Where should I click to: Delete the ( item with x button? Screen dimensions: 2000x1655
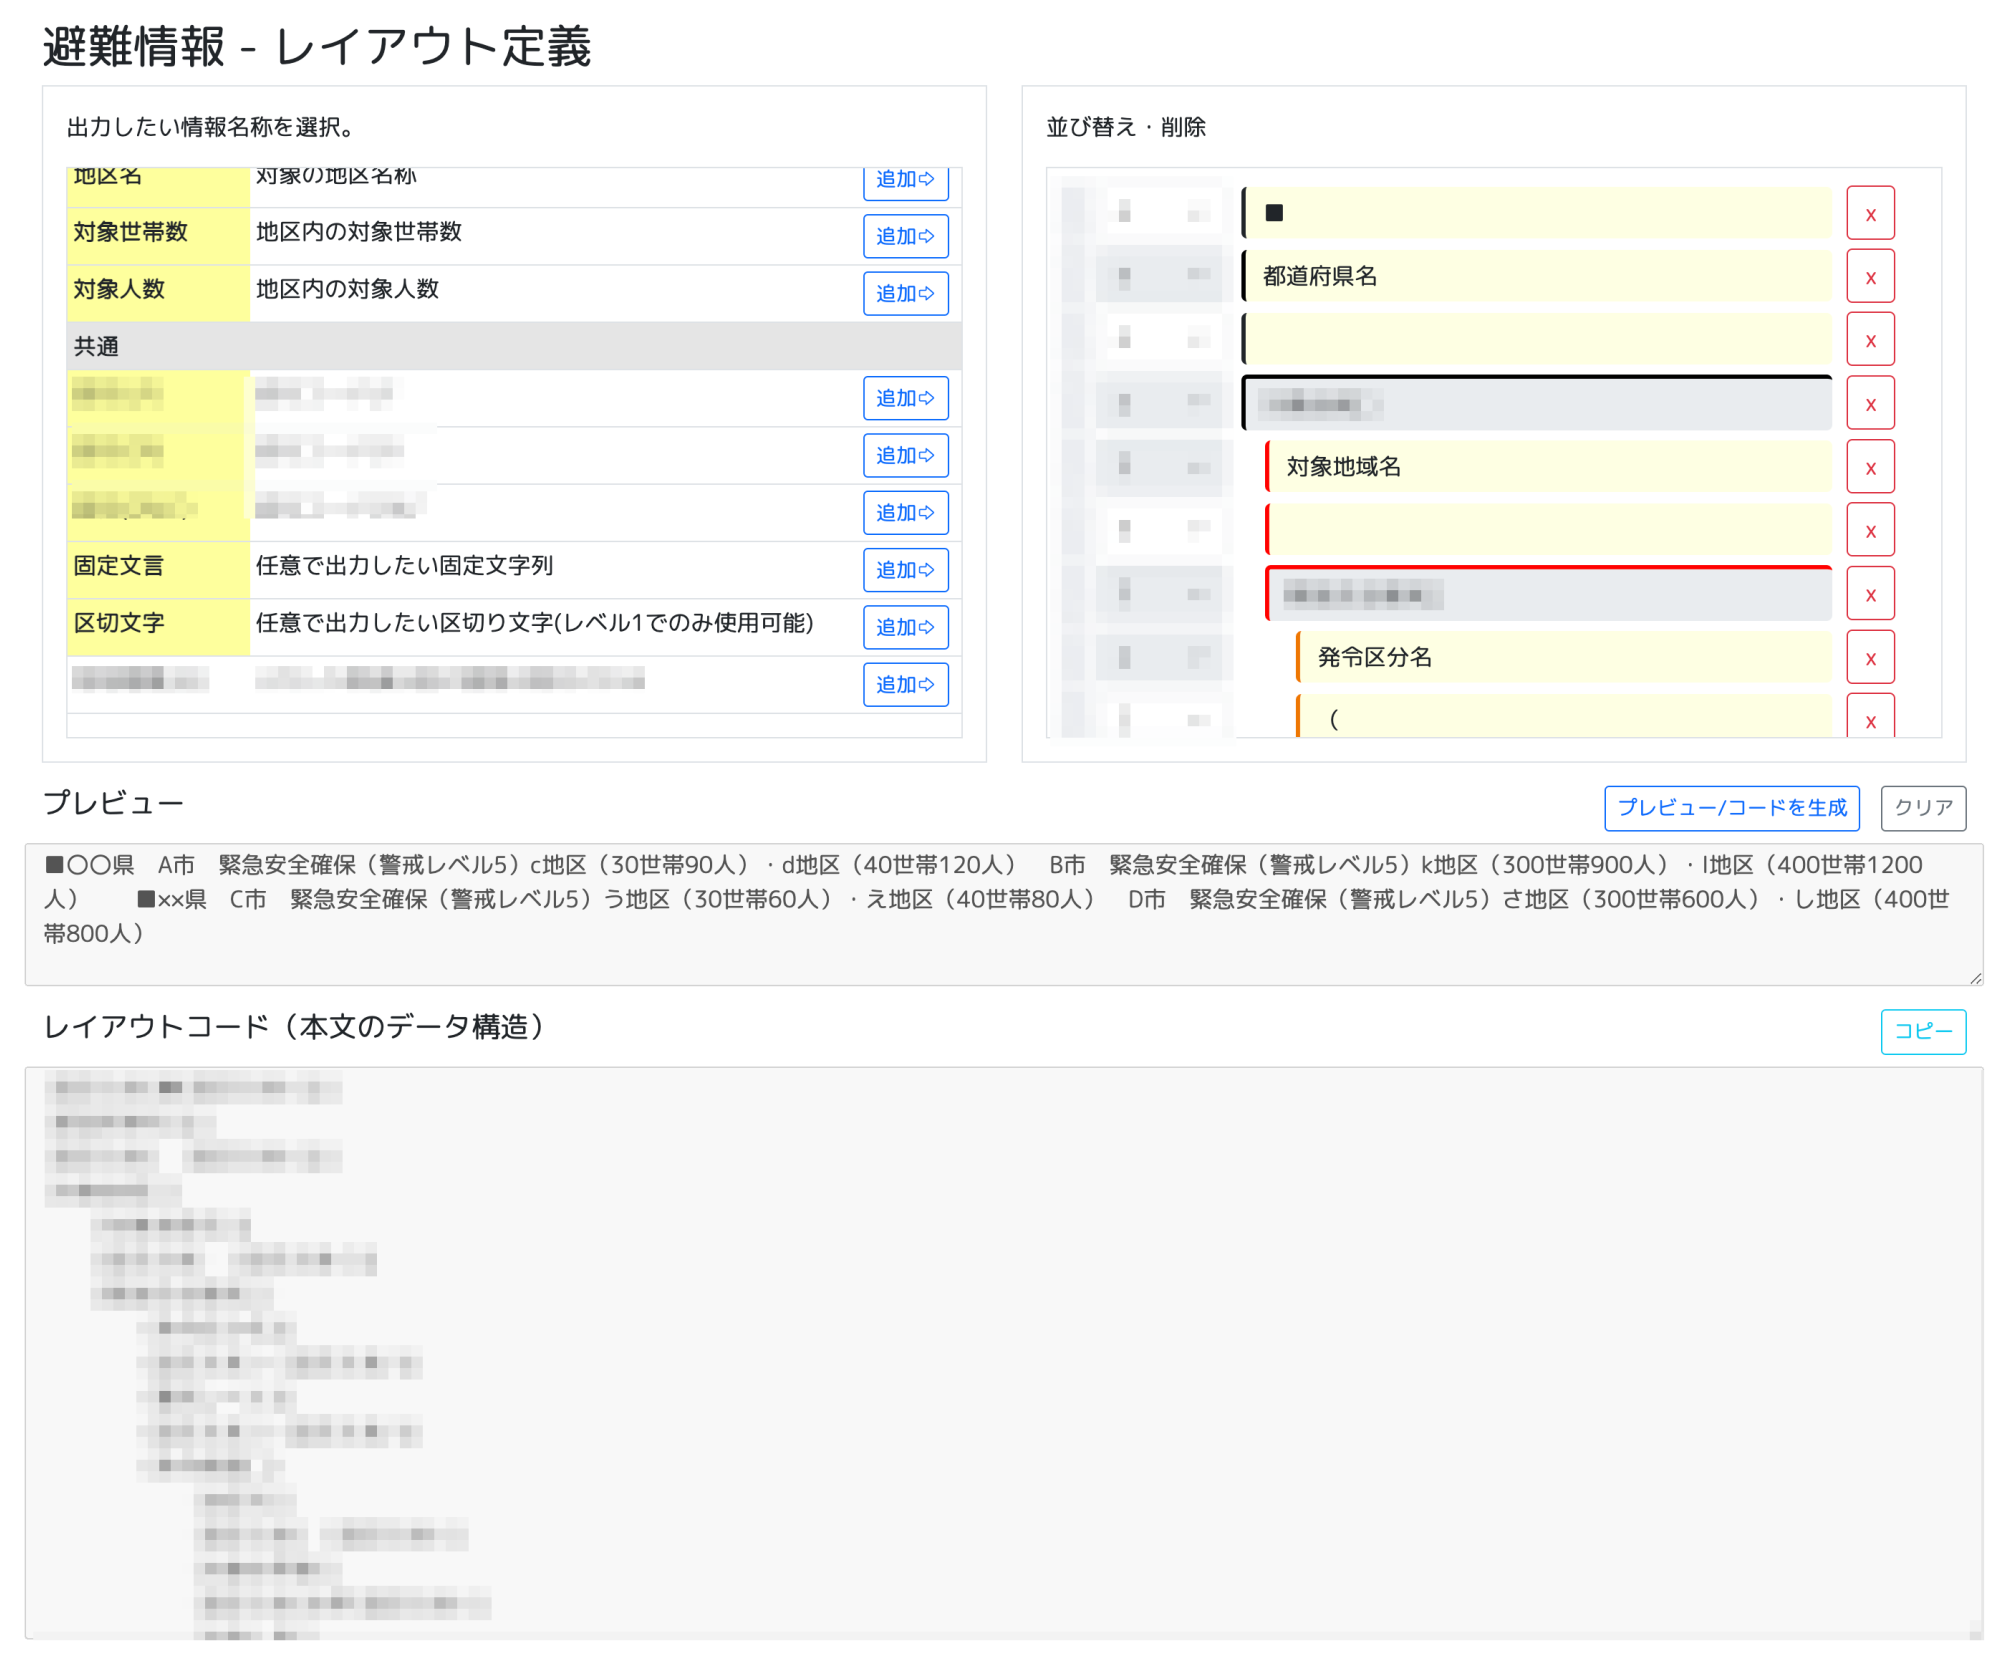tap(1869, 718)
